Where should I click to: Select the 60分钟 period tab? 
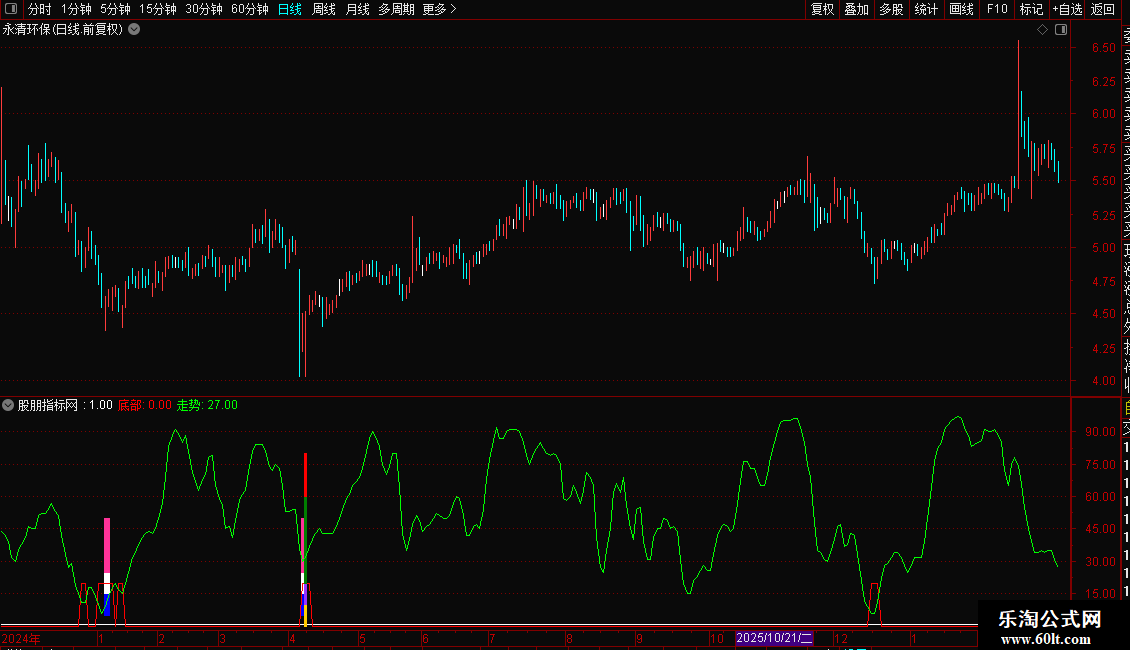(250, 9)
